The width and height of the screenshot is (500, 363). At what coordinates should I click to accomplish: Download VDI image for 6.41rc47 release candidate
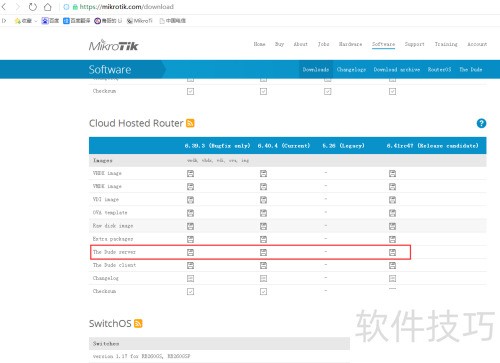click(x=392, y=200)
